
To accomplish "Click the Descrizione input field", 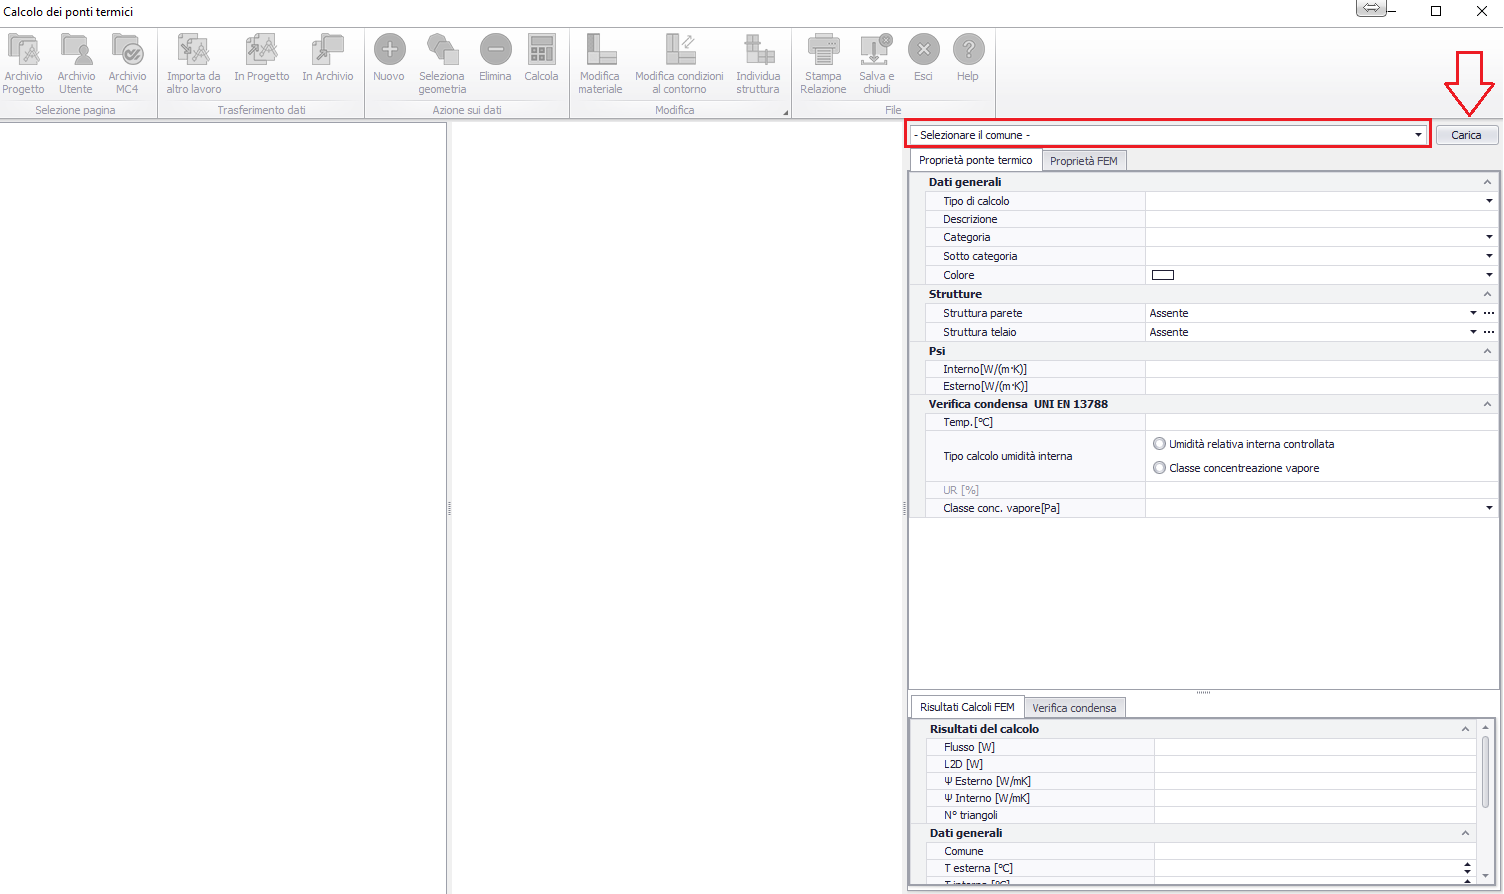I will coord(1320,219).
